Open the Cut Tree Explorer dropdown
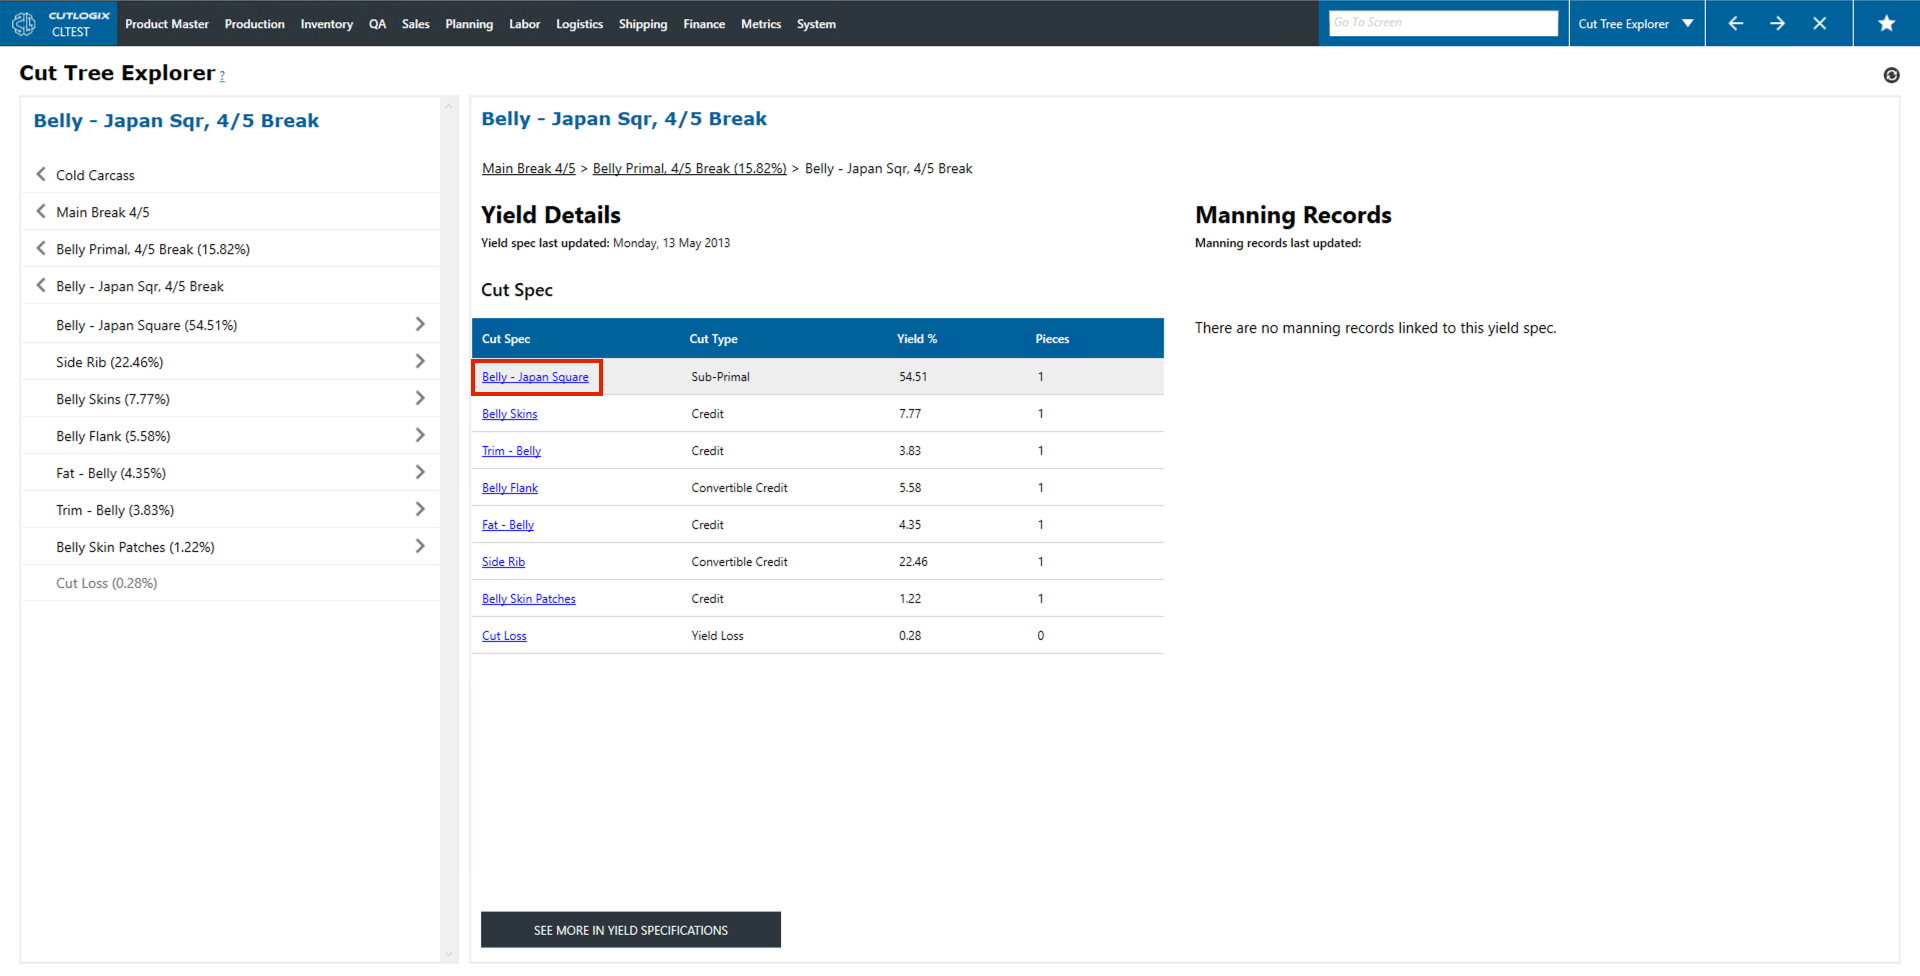The image size is (1920, 976). point(1635,23)
